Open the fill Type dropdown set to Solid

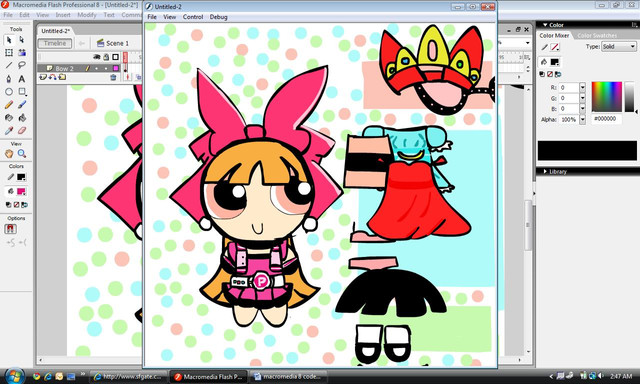point(619,47)
